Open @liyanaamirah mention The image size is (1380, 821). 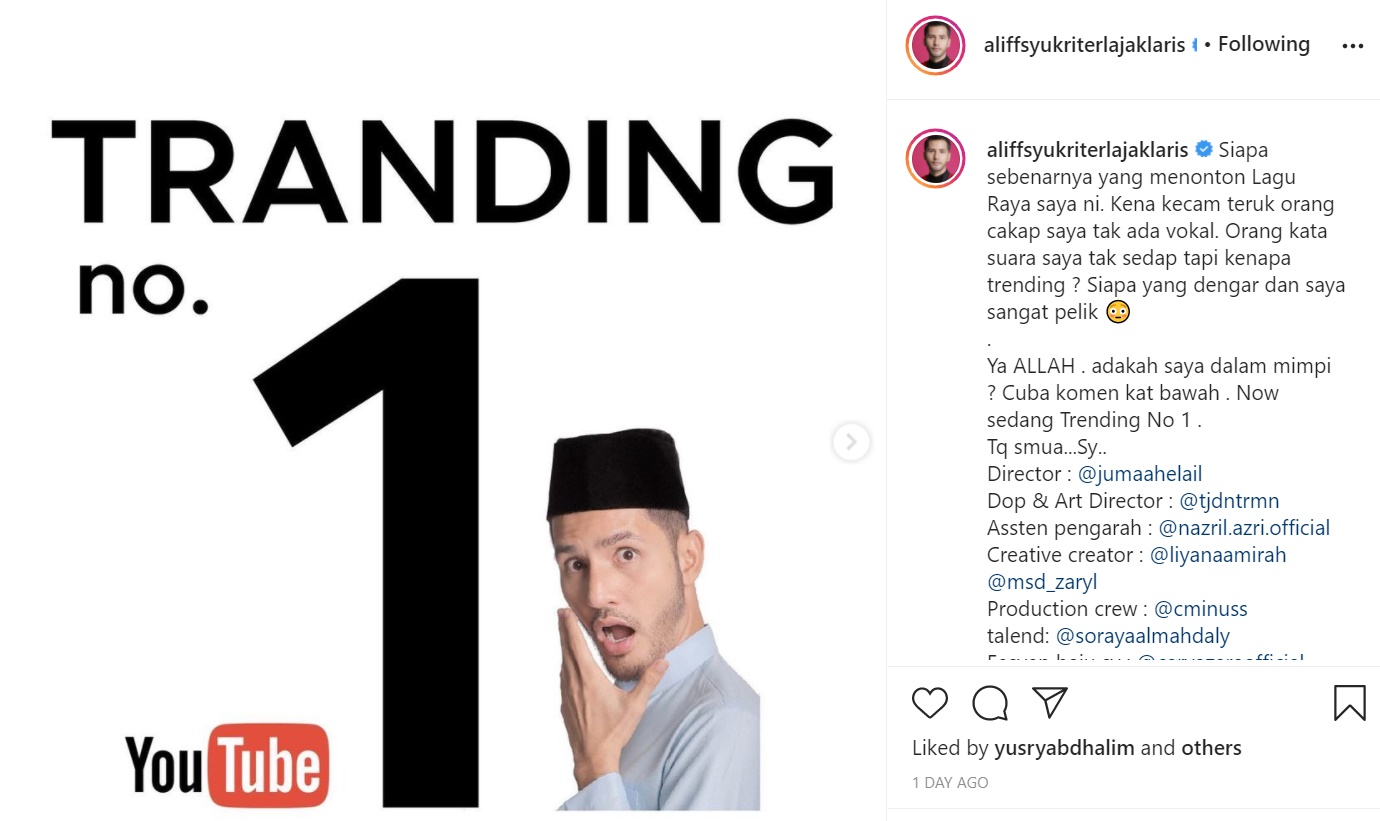tap(1218, 555)
